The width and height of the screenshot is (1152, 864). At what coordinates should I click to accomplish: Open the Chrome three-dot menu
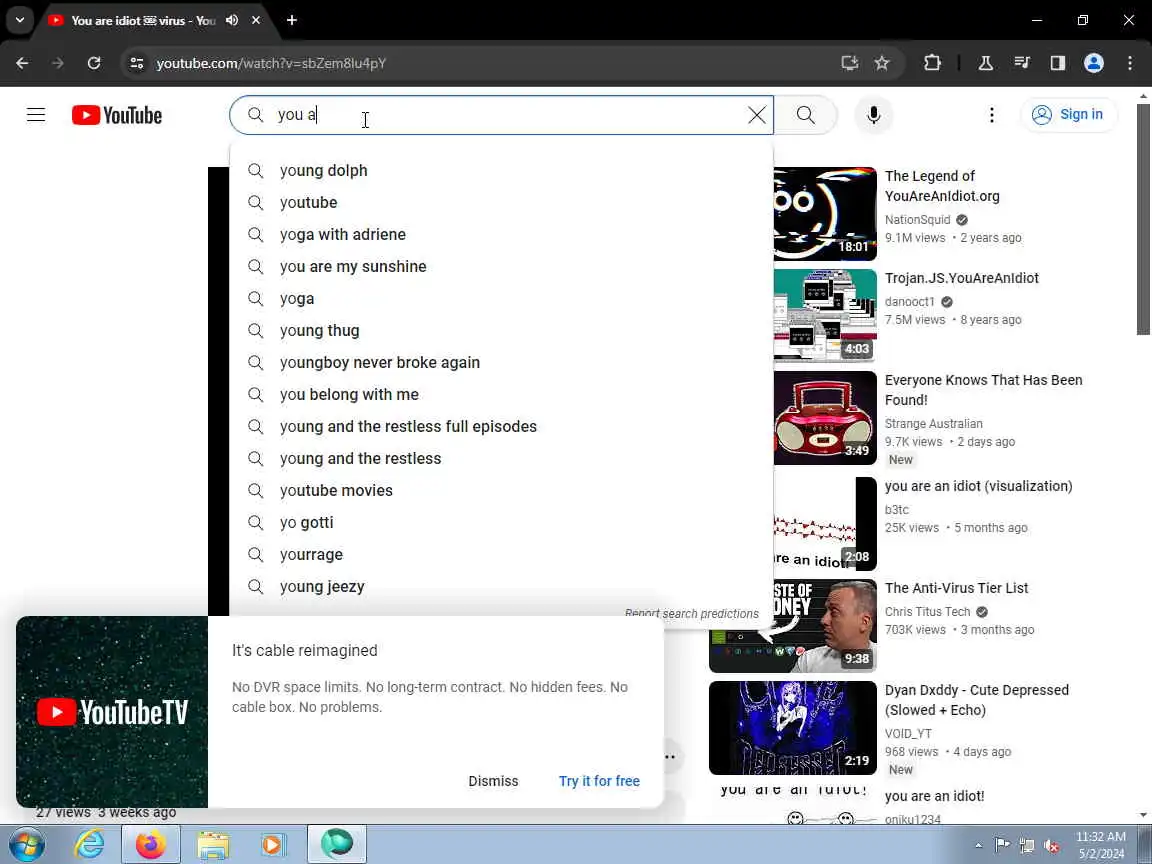tap(1130, 63)
